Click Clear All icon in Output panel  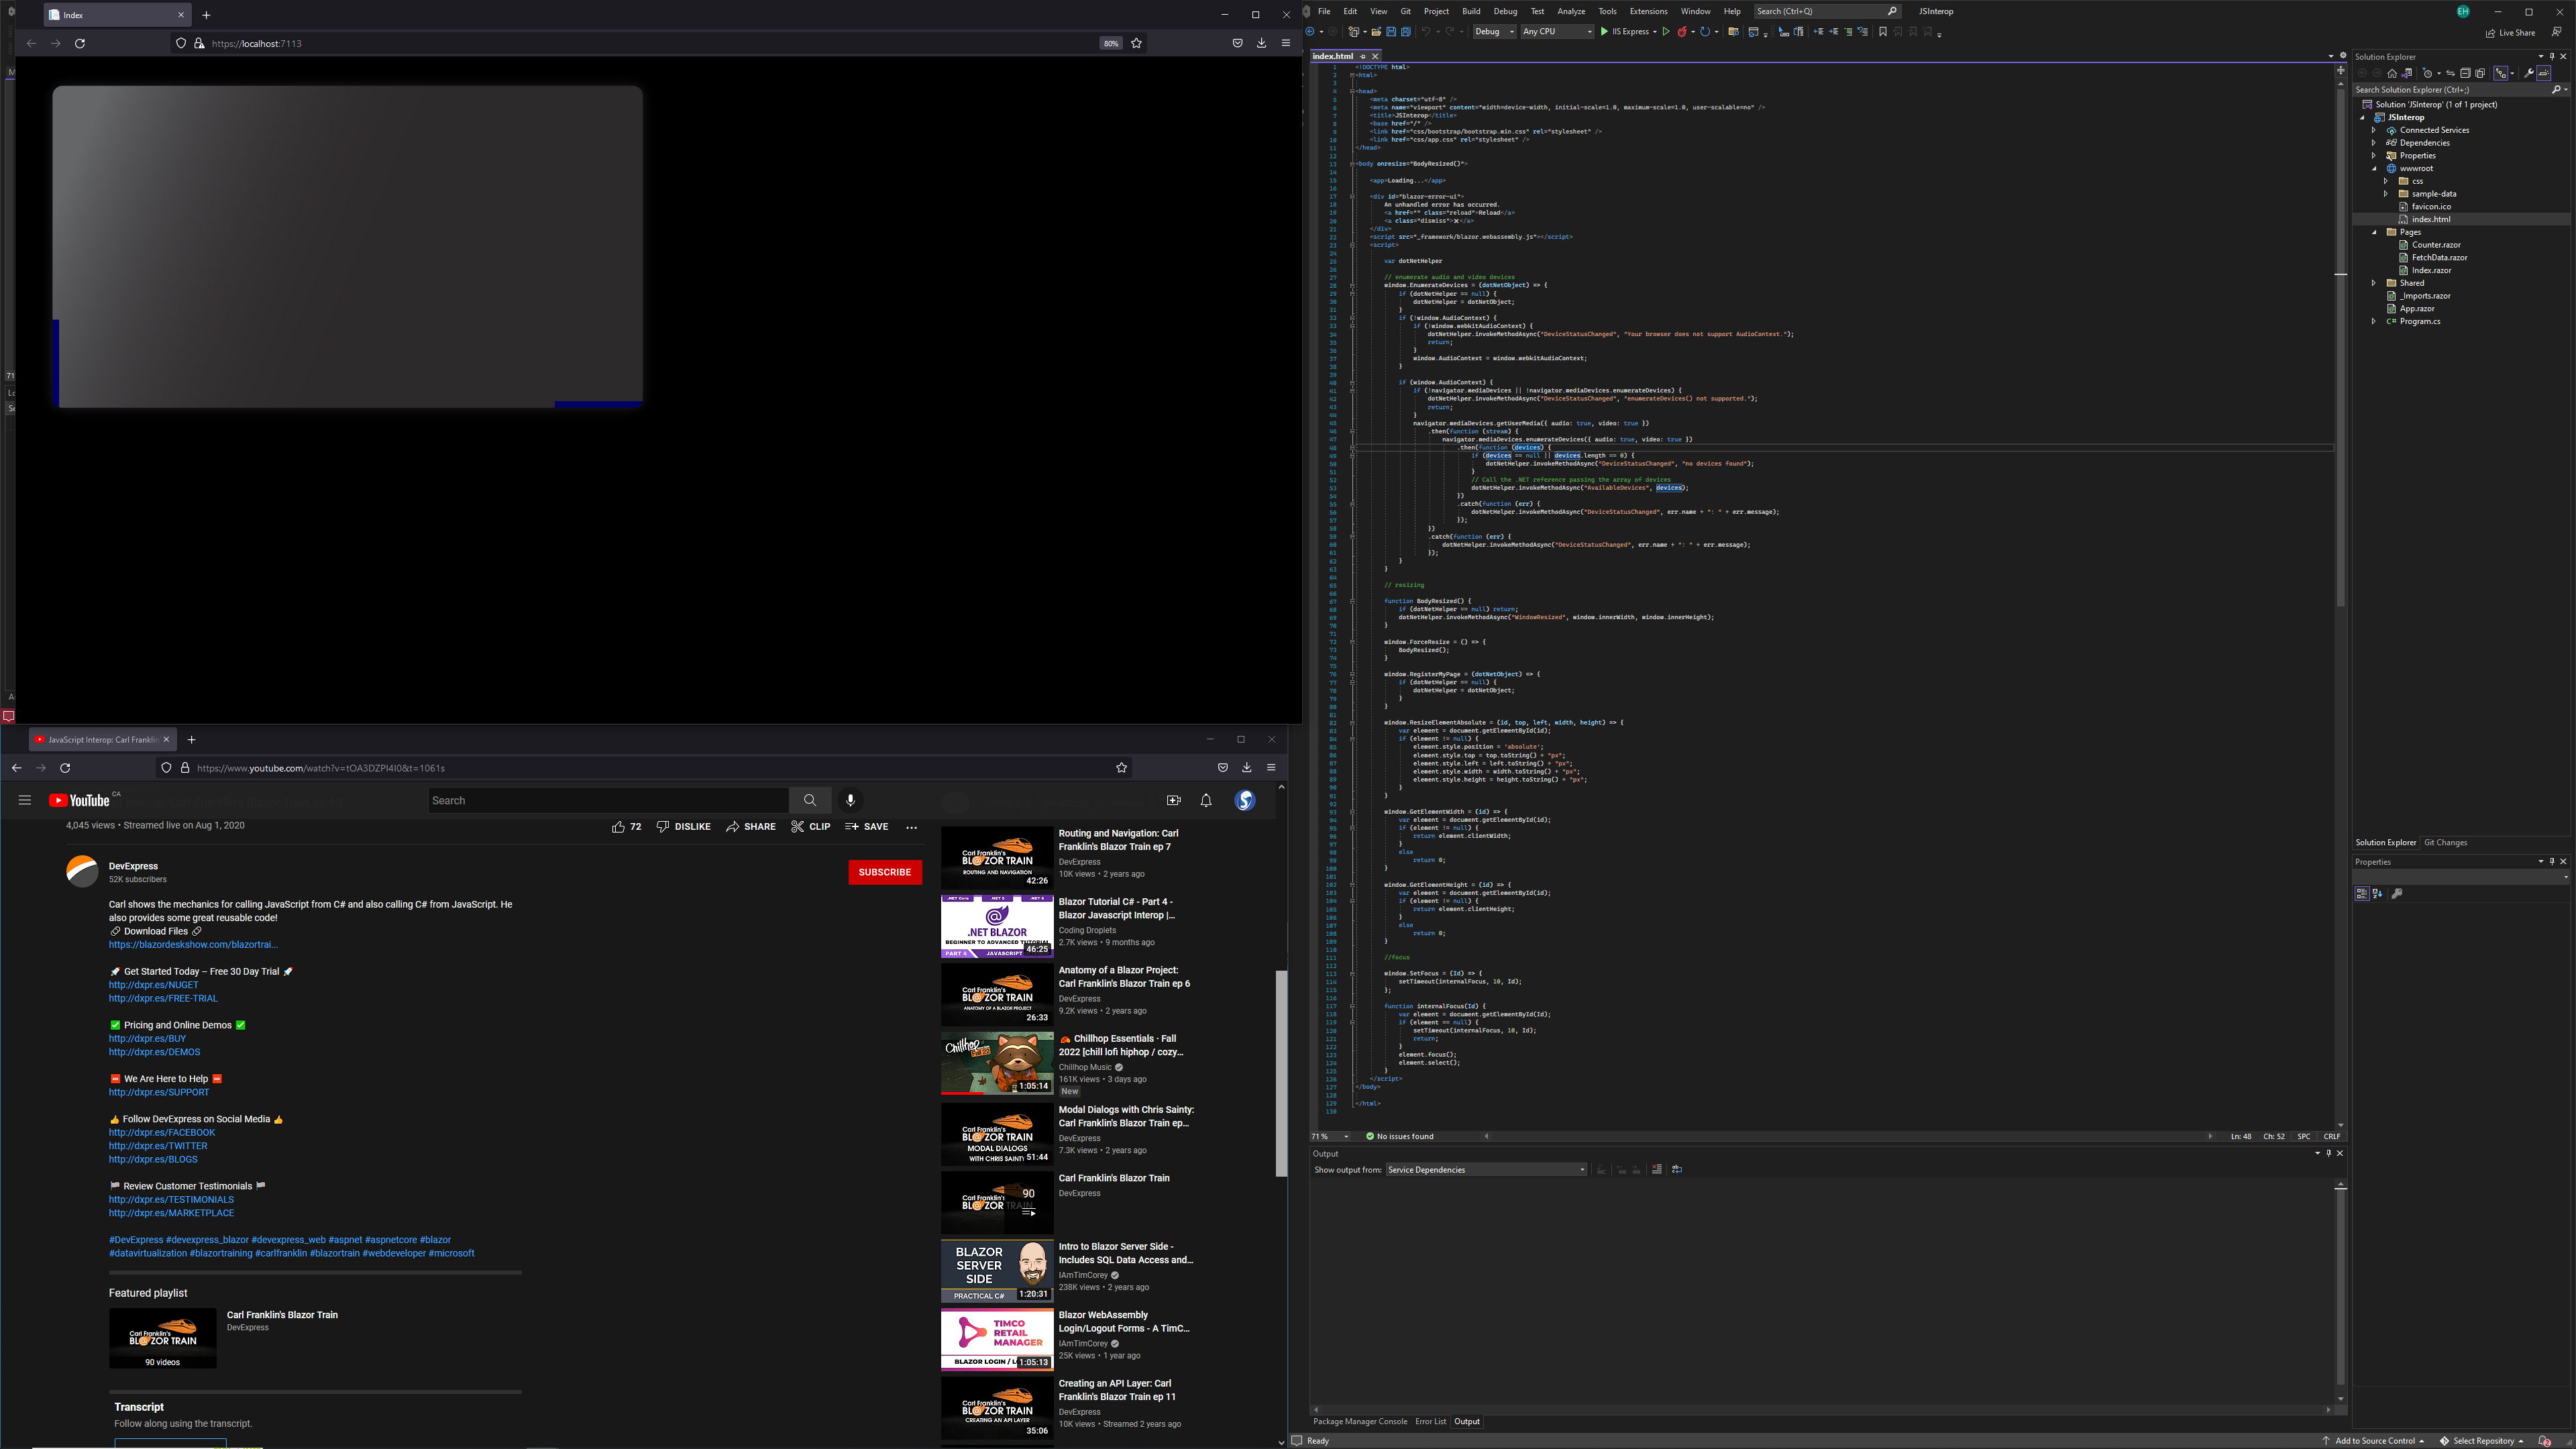tap(1656, 1169)
